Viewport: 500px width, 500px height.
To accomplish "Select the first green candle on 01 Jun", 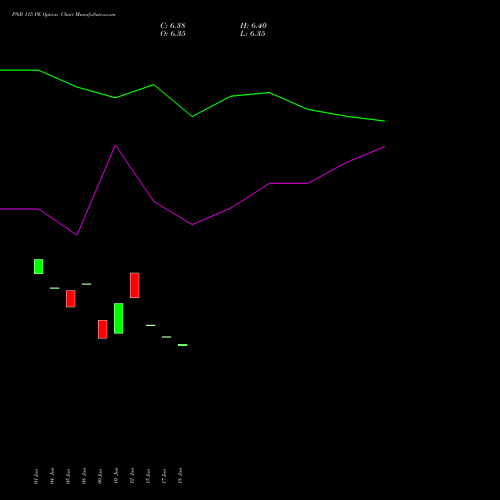I will tap(39, 266).
